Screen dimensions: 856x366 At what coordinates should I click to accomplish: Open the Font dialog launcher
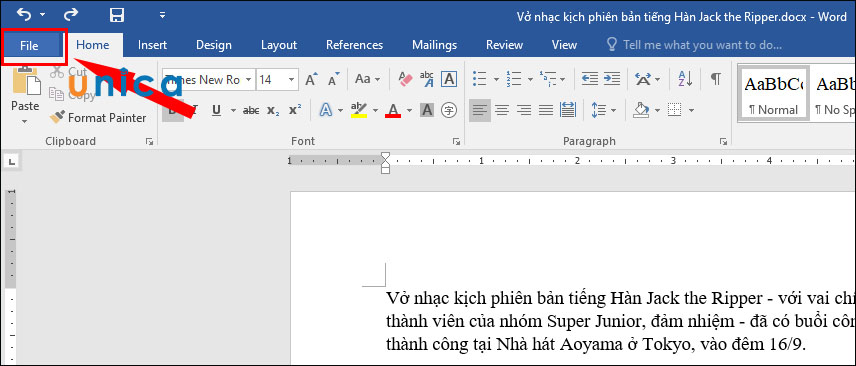point(456,141)
